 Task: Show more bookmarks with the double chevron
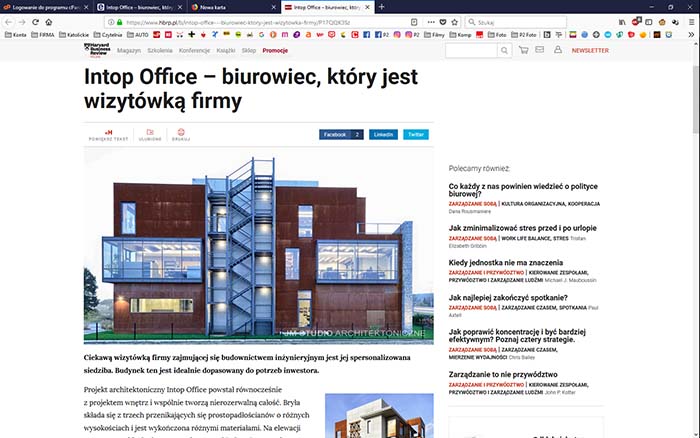pos(691,34)
